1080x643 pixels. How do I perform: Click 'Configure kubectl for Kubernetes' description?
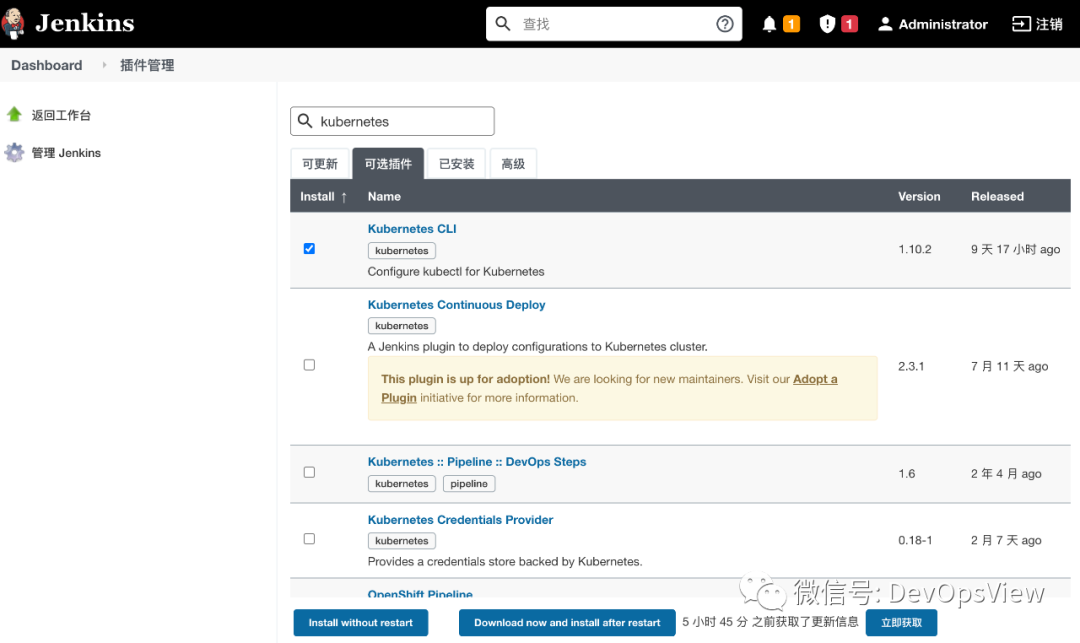coord(456,271)
